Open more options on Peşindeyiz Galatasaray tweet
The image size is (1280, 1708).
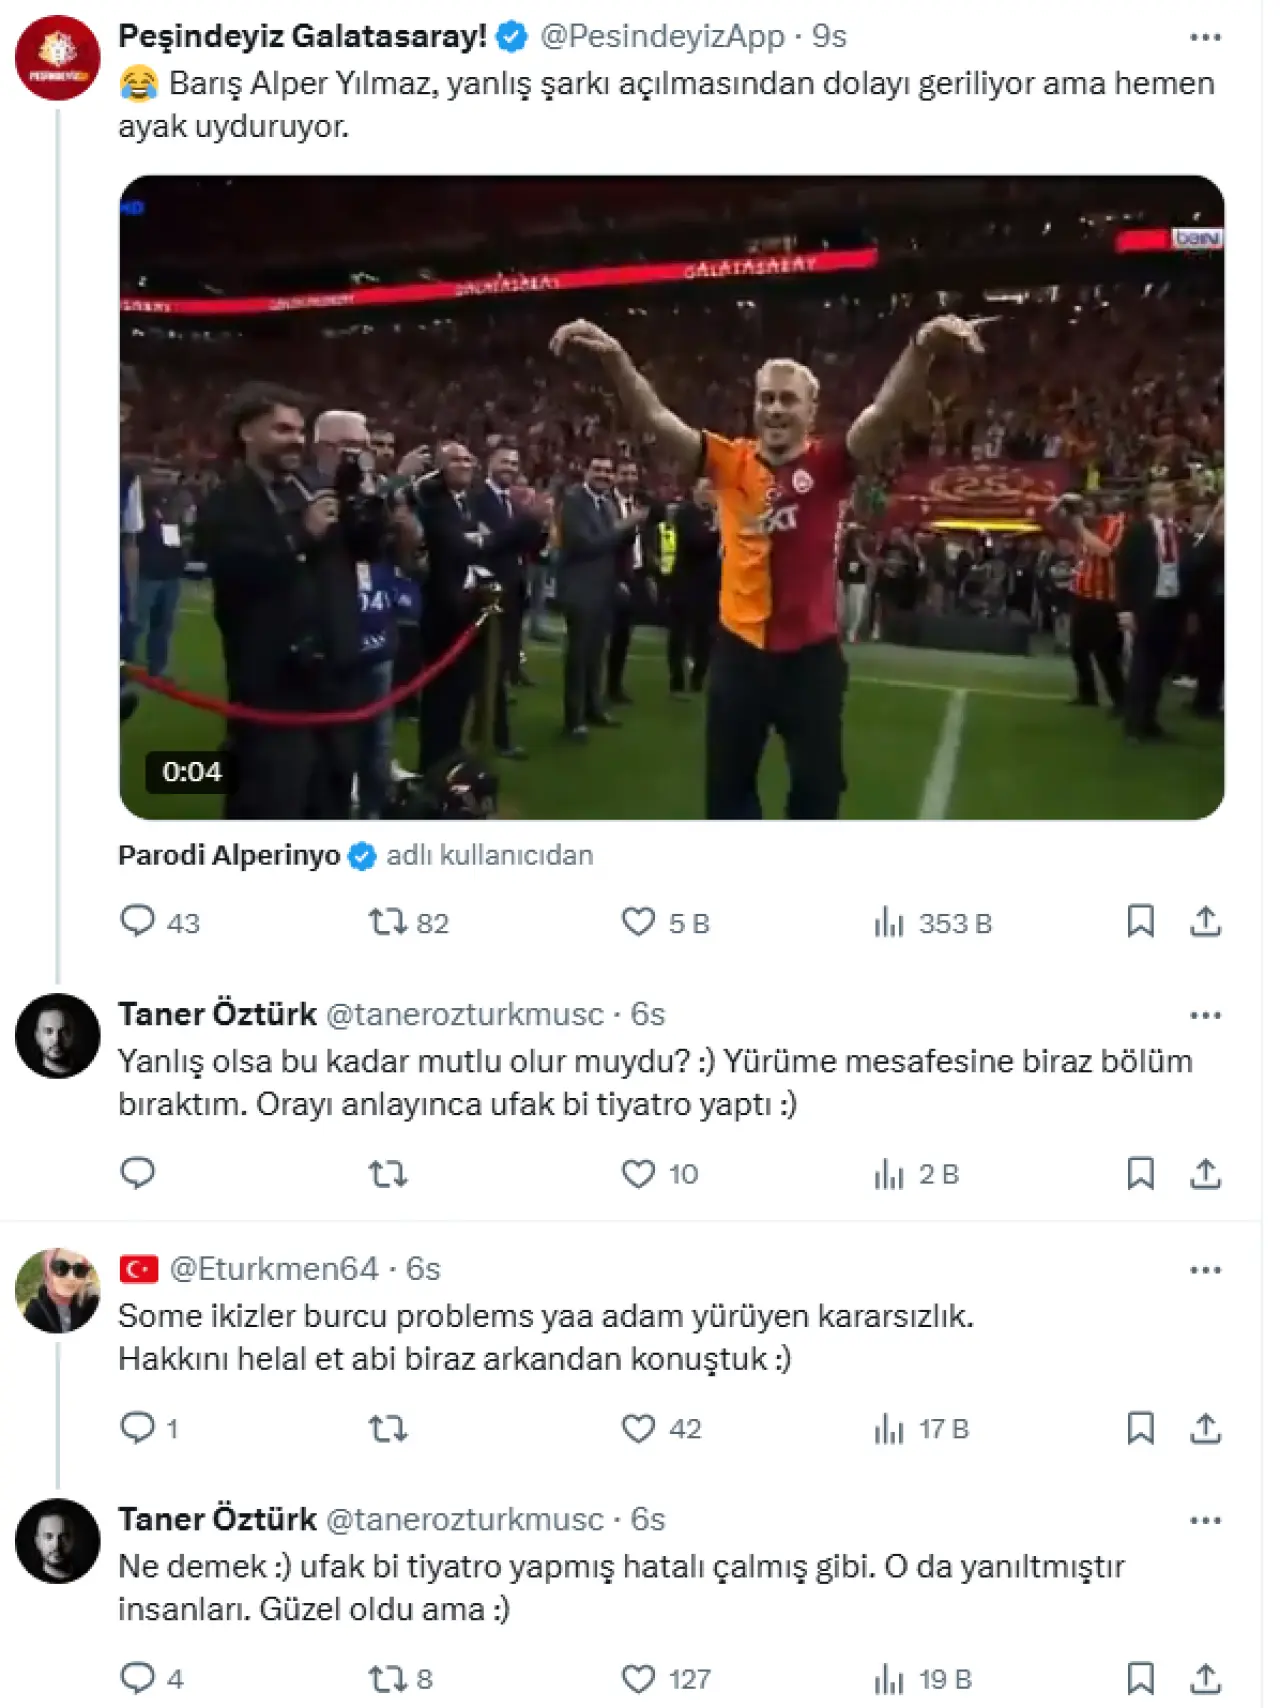1205,38
